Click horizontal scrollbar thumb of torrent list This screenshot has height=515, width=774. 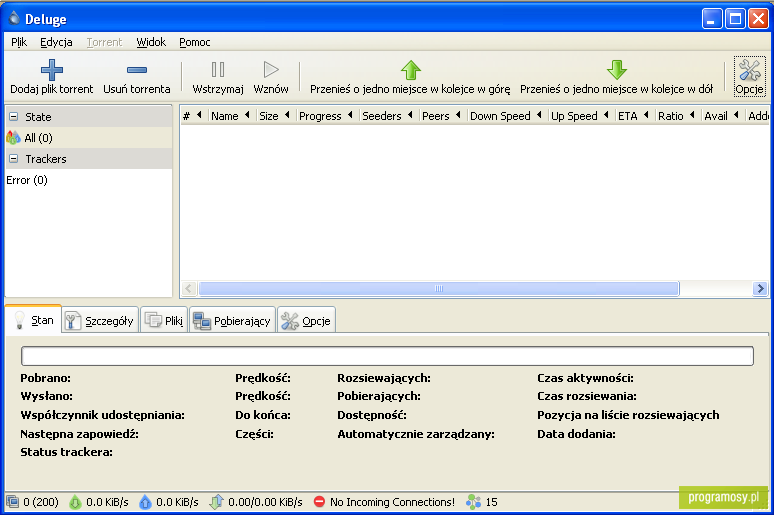439,288
